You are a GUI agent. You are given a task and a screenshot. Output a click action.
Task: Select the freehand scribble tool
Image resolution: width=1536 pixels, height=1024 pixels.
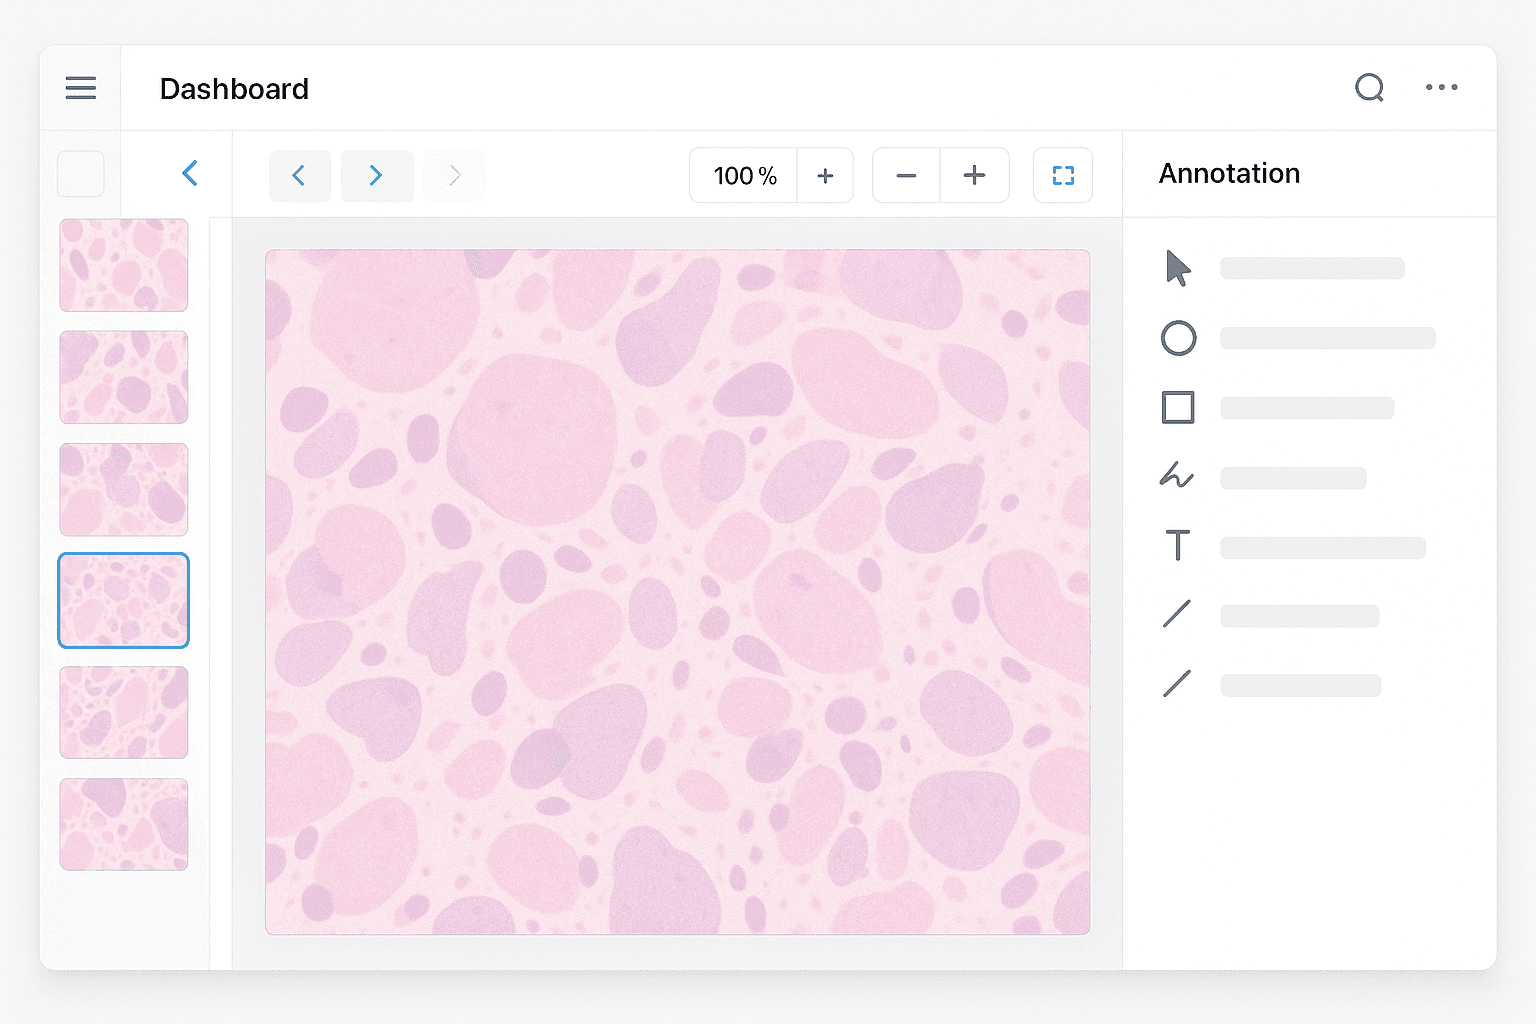(1177, 476)
